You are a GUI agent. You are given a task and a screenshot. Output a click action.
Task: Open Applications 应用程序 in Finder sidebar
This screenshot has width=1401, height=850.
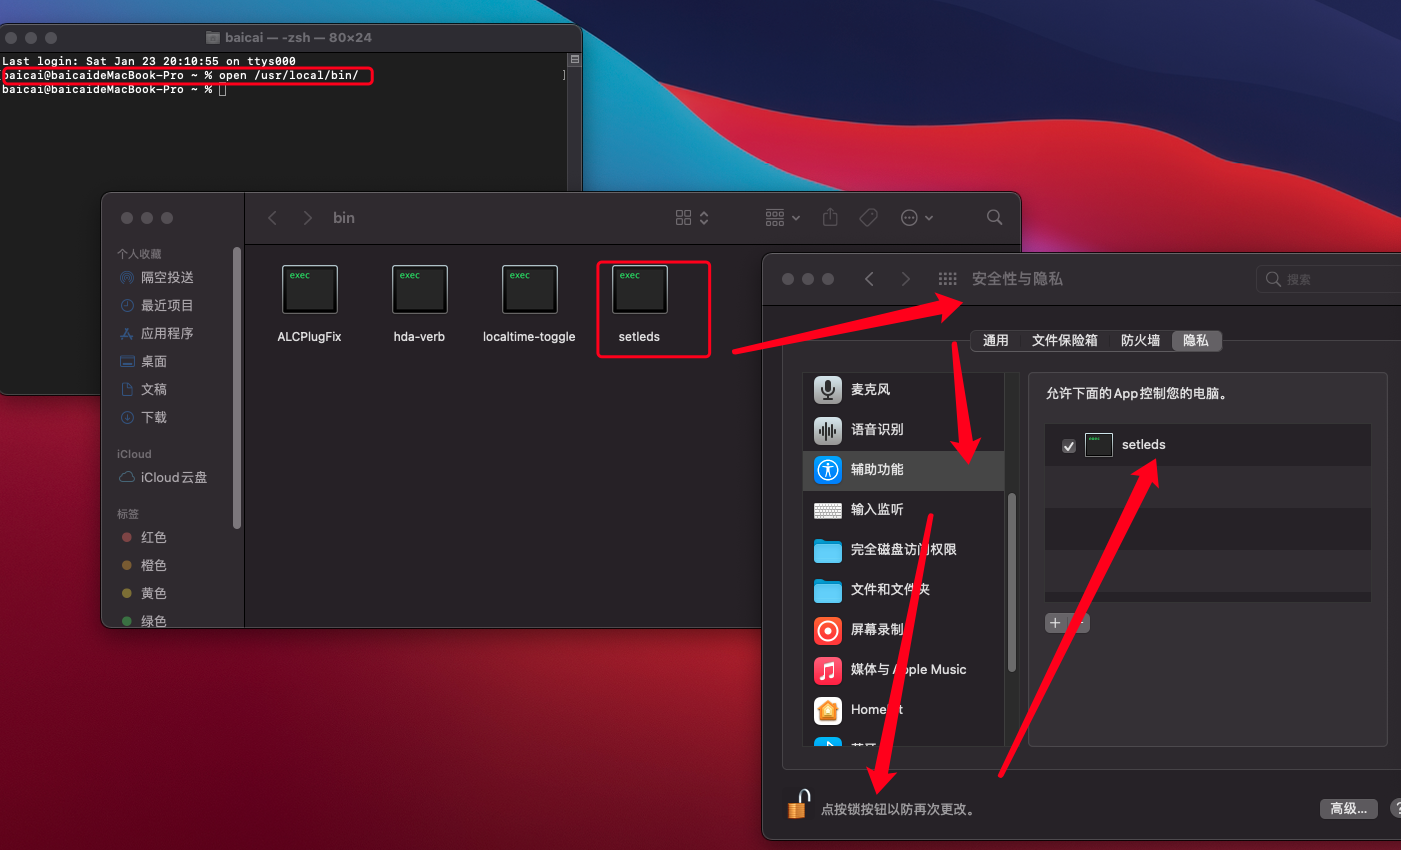(157, 333)
